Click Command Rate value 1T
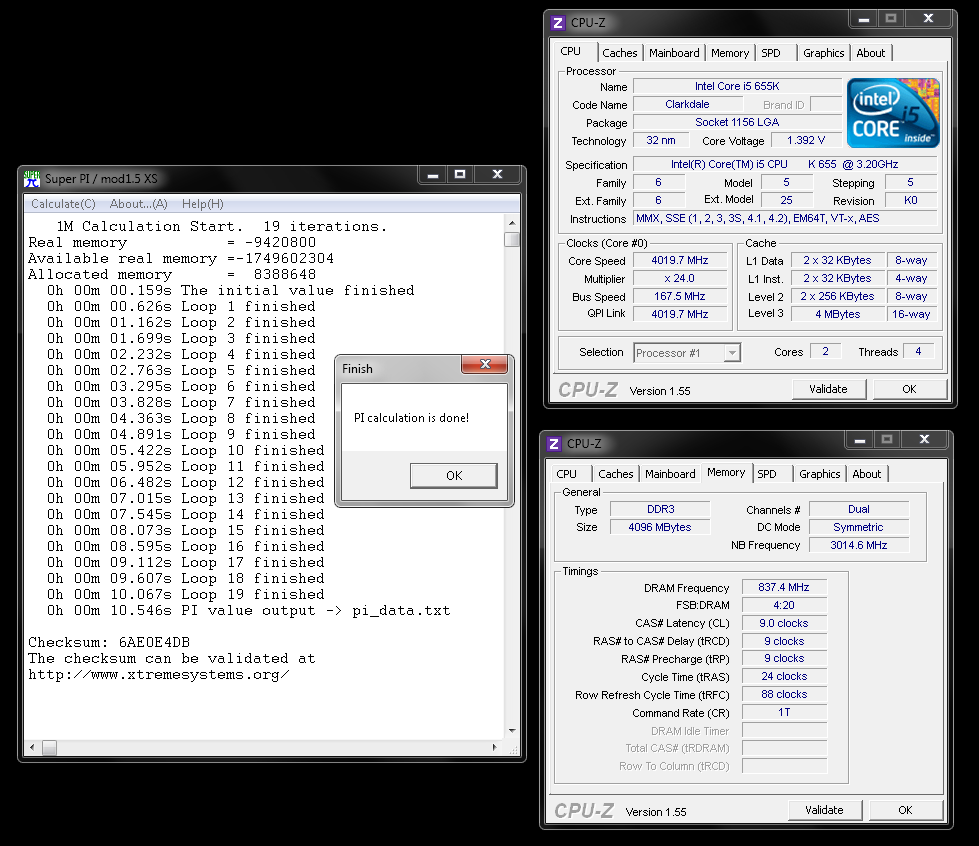This screenshot has width=979, height=846. [x=784, y=712]
